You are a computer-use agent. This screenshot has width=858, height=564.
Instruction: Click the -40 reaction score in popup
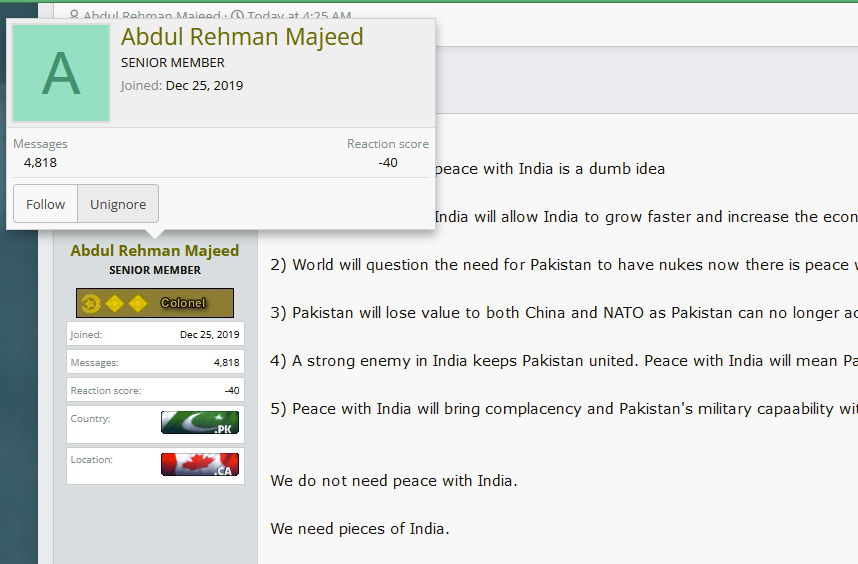click(x=388, y=162)
